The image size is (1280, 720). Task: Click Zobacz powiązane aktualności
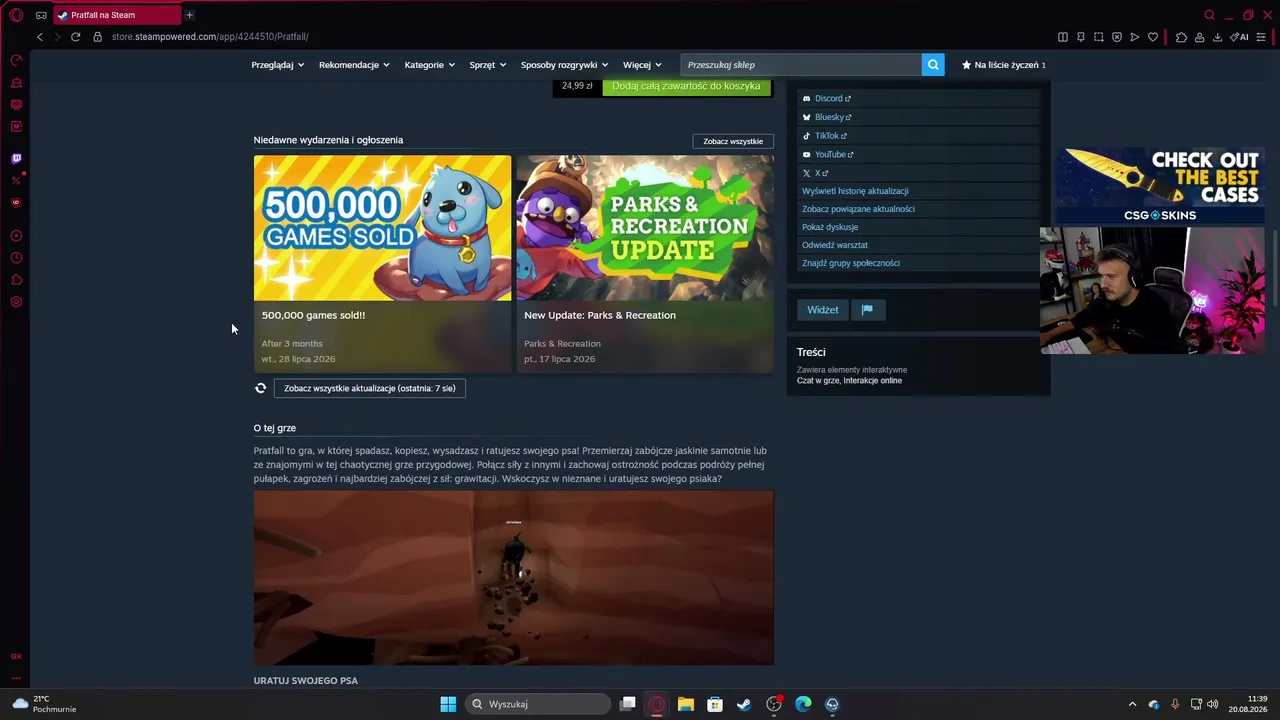click(858, 209)
